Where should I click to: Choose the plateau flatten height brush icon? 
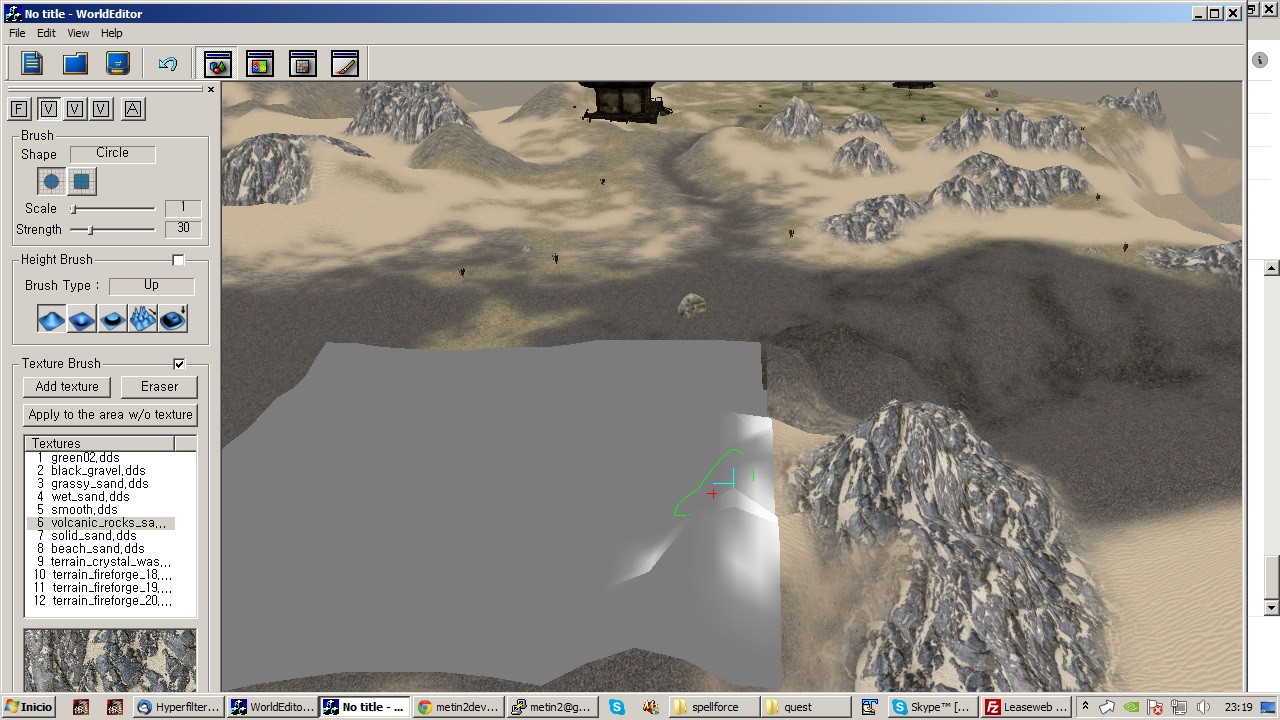pos(113,320)
